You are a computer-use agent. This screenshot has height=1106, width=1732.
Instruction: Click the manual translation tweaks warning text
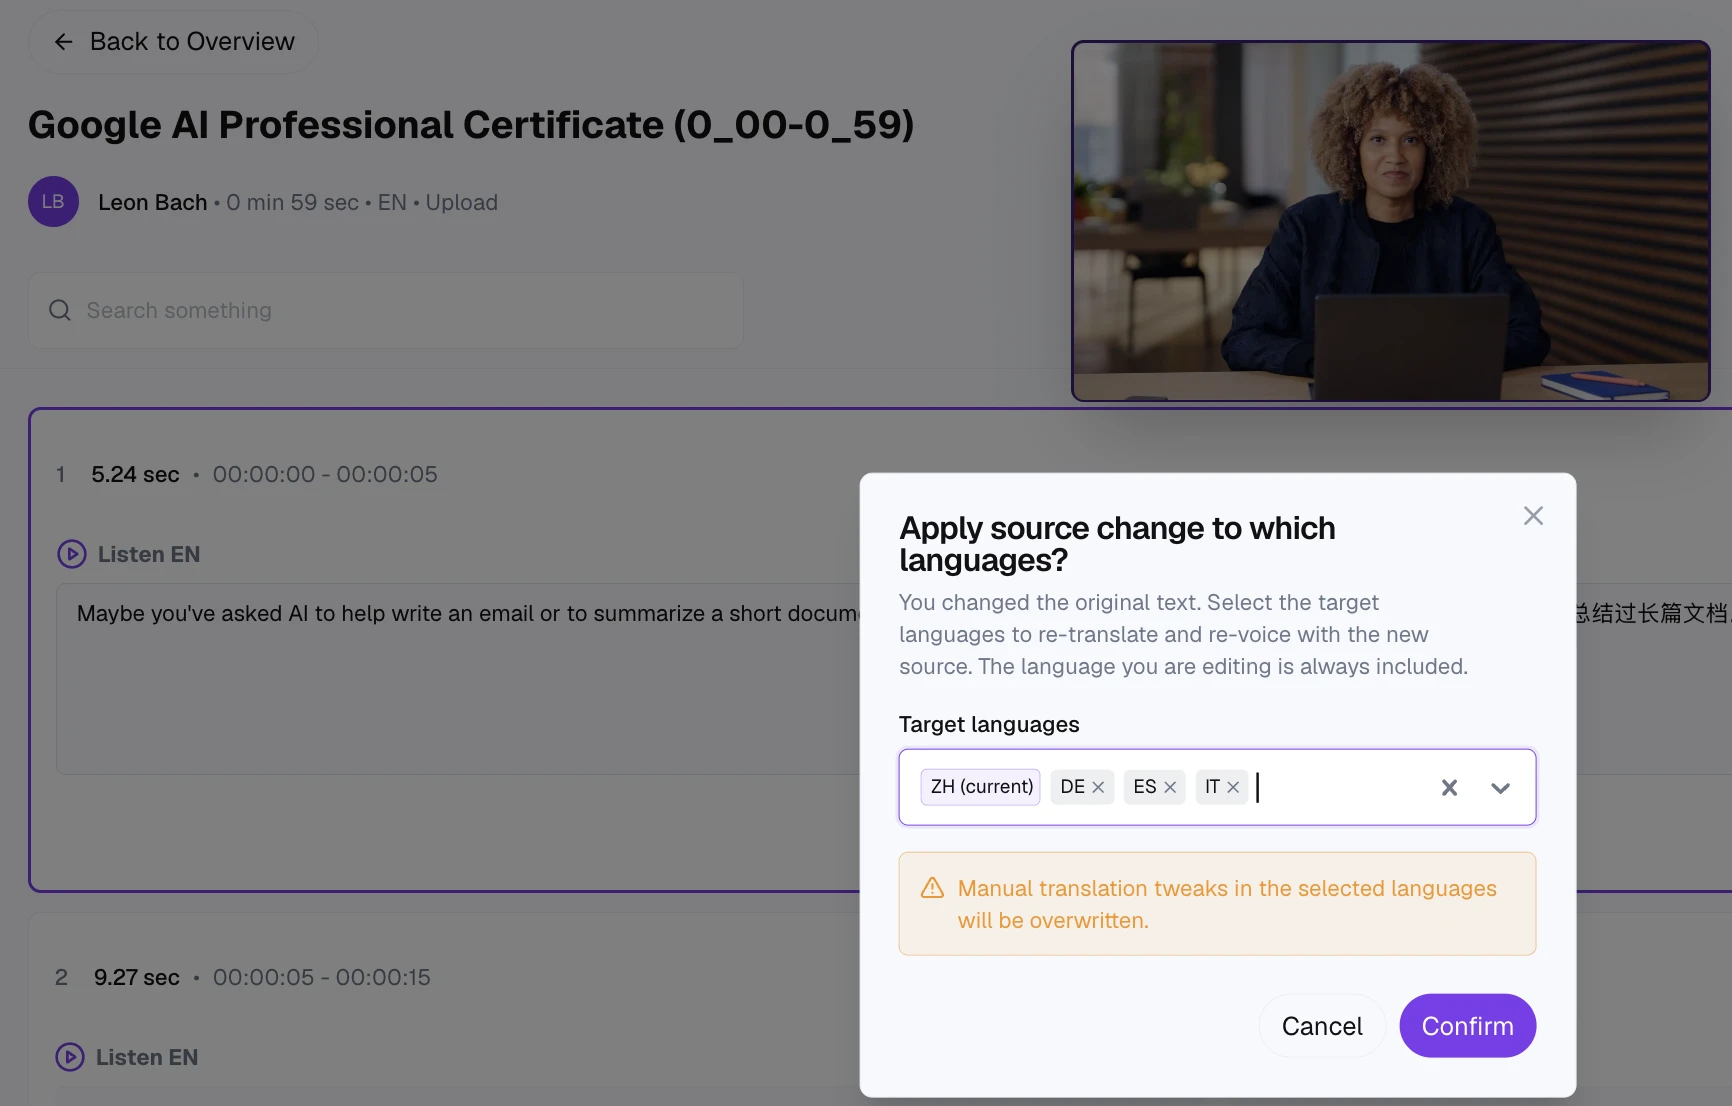[1227, 904]
